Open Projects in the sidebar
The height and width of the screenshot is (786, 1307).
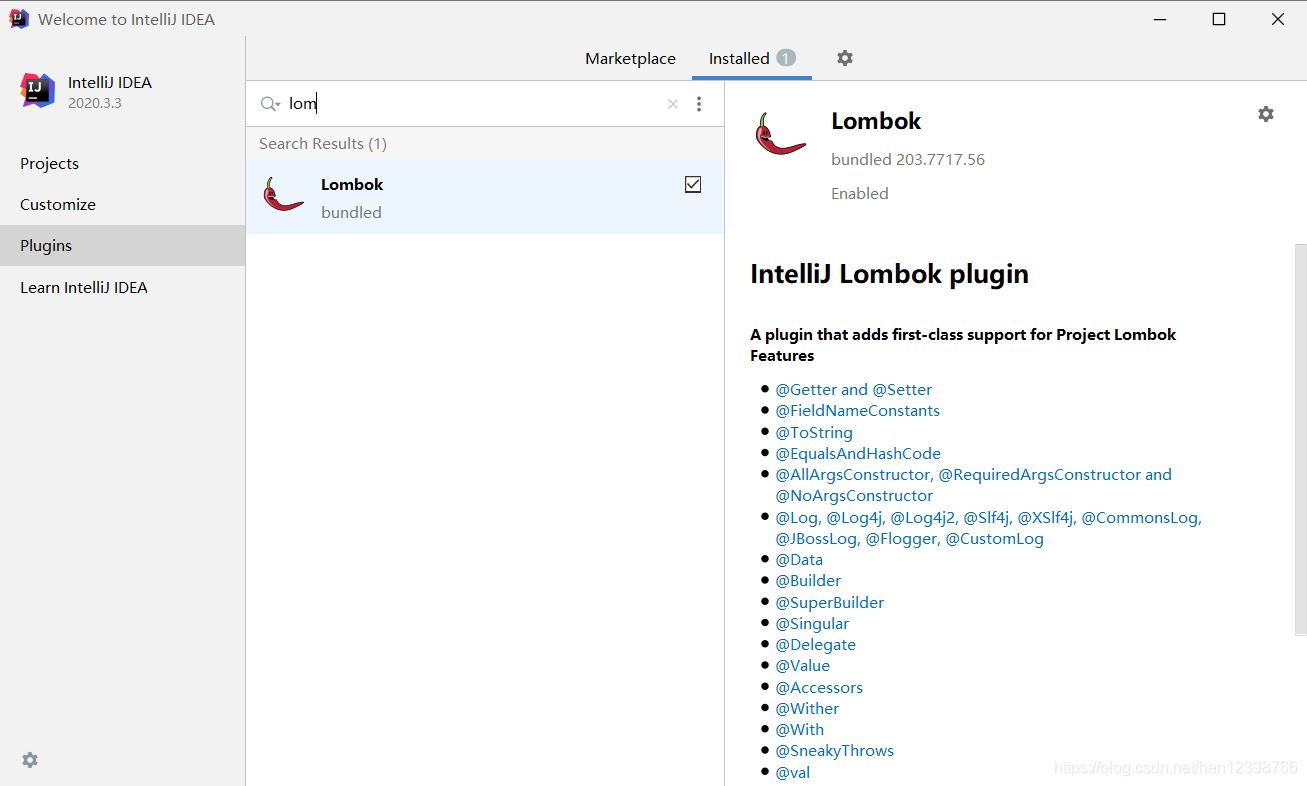(122, 163)
